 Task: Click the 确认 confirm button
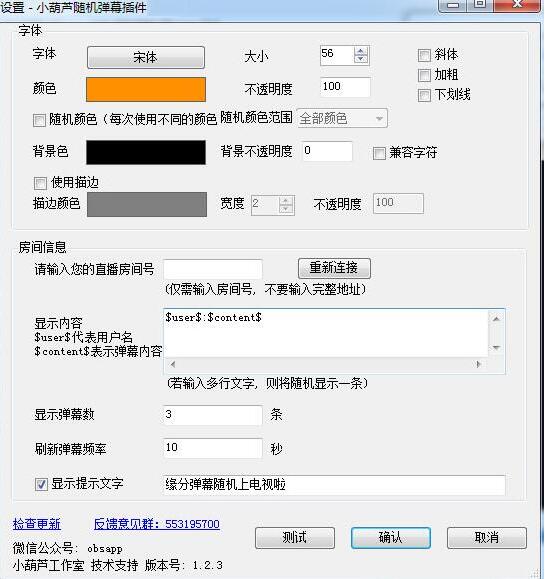(391, 538)
